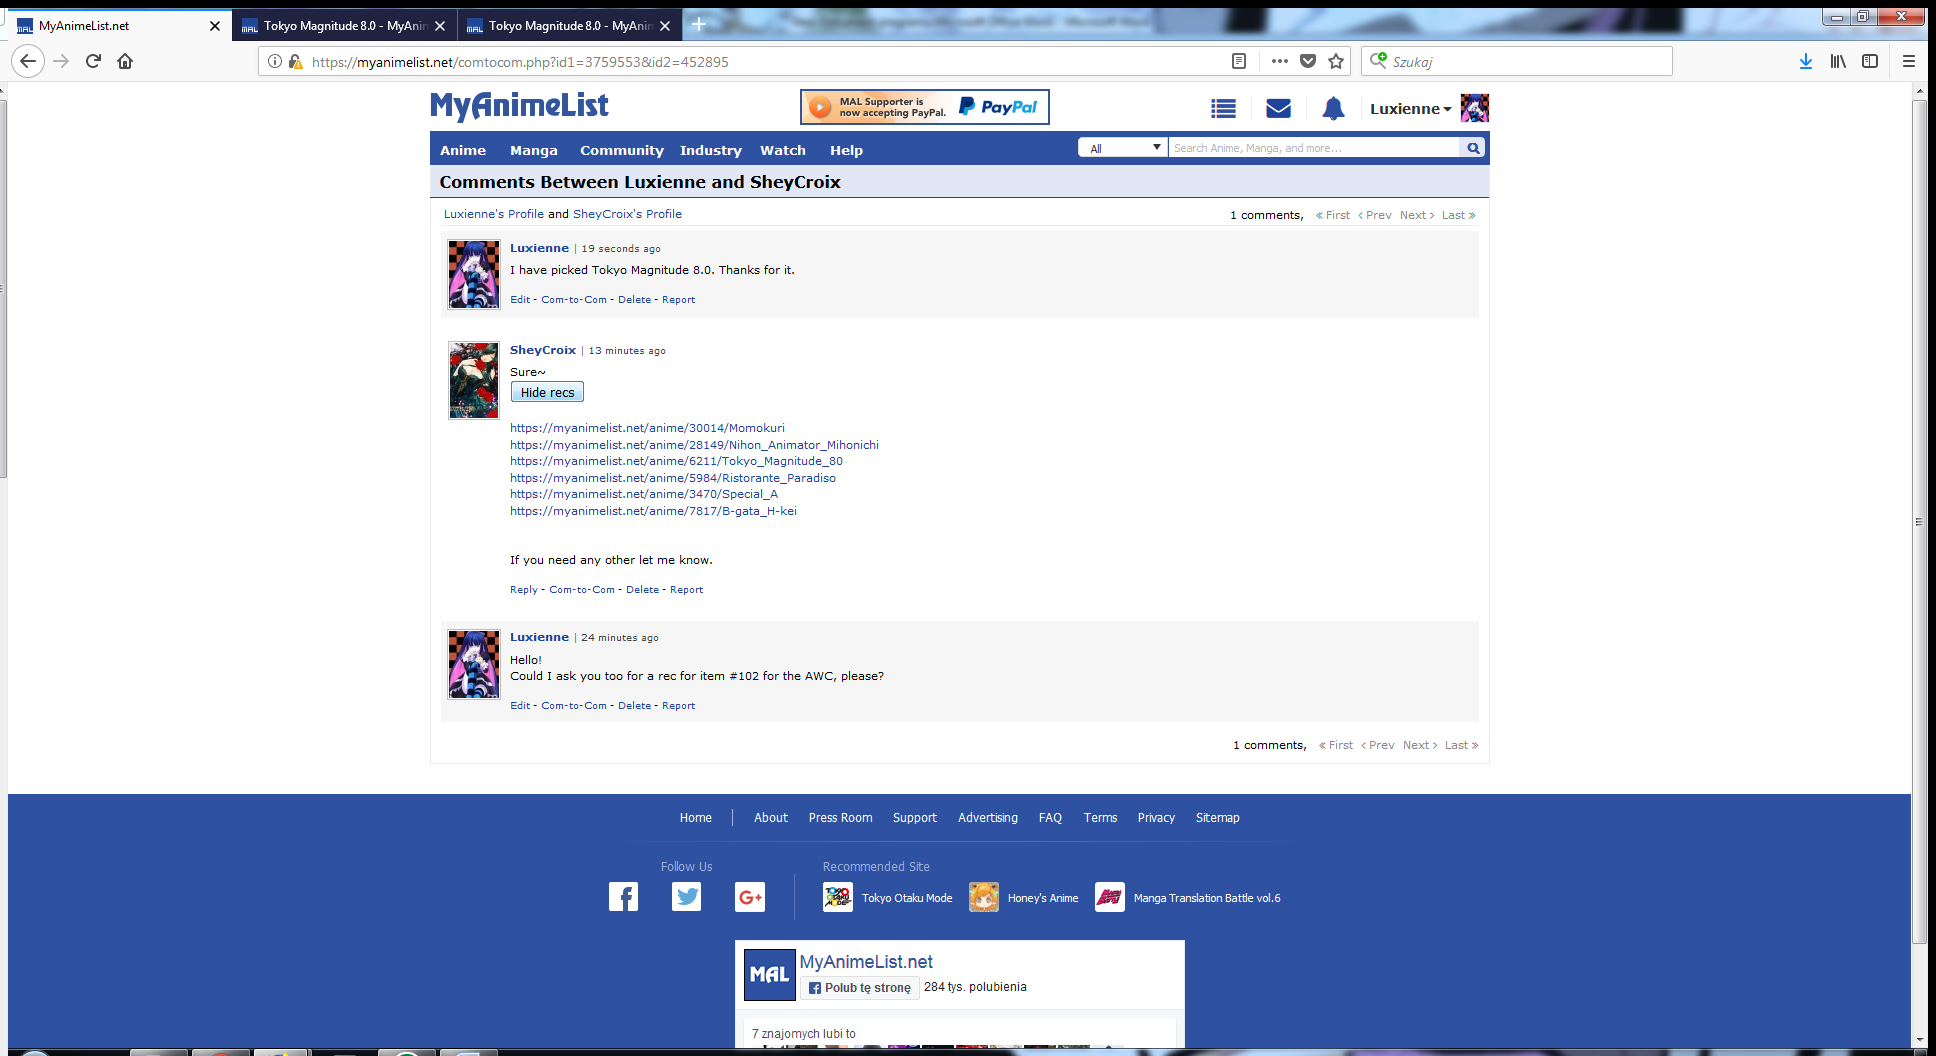
Task: Expand the Luxienne user dropdown
Action: point(1410,109)
